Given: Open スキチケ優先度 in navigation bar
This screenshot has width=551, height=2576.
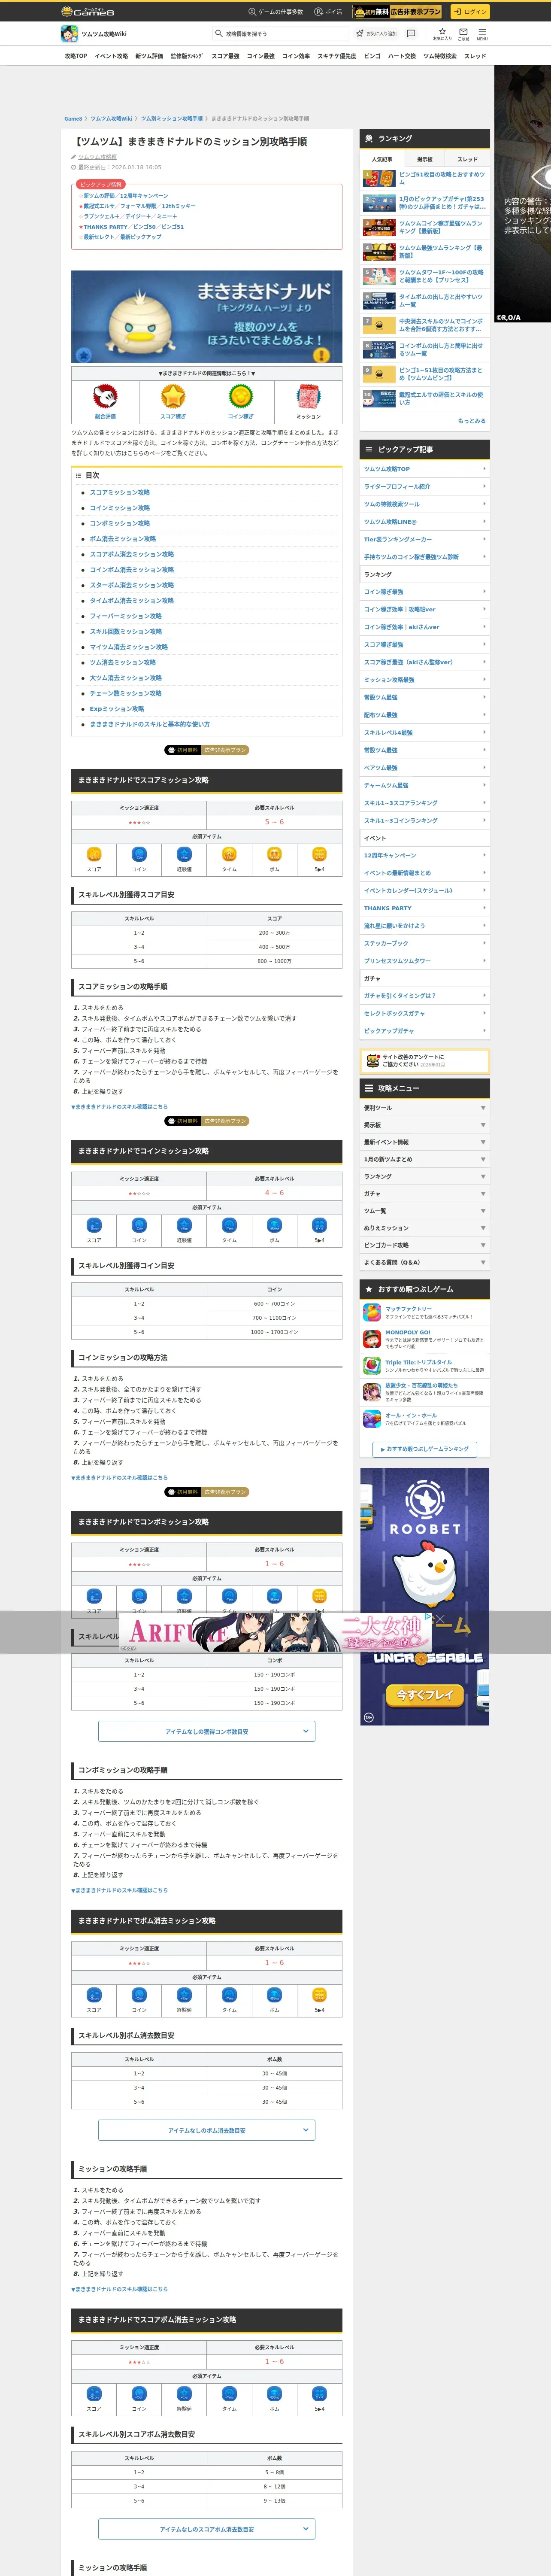Looking at the screenshot, I should tap(337, 56).
